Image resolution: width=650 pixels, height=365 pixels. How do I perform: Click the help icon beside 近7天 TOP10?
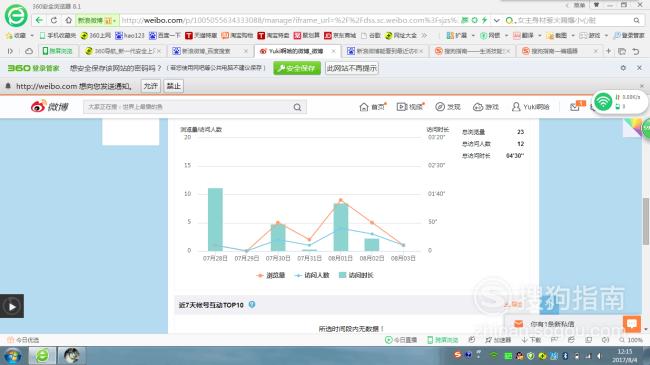pos(252,304)
